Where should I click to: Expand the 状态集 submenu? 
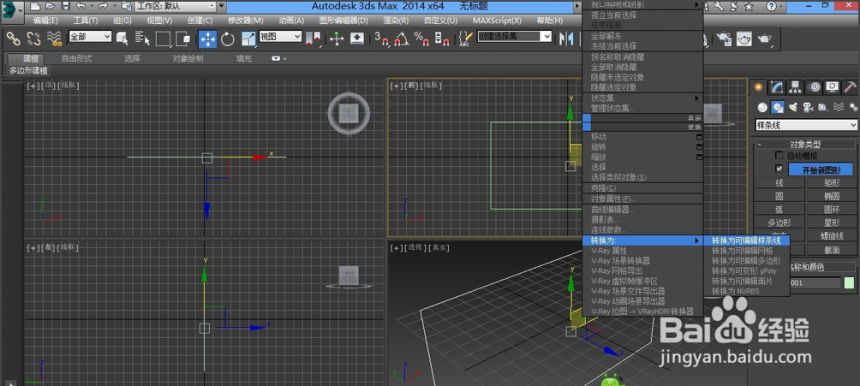coord(643,98)
